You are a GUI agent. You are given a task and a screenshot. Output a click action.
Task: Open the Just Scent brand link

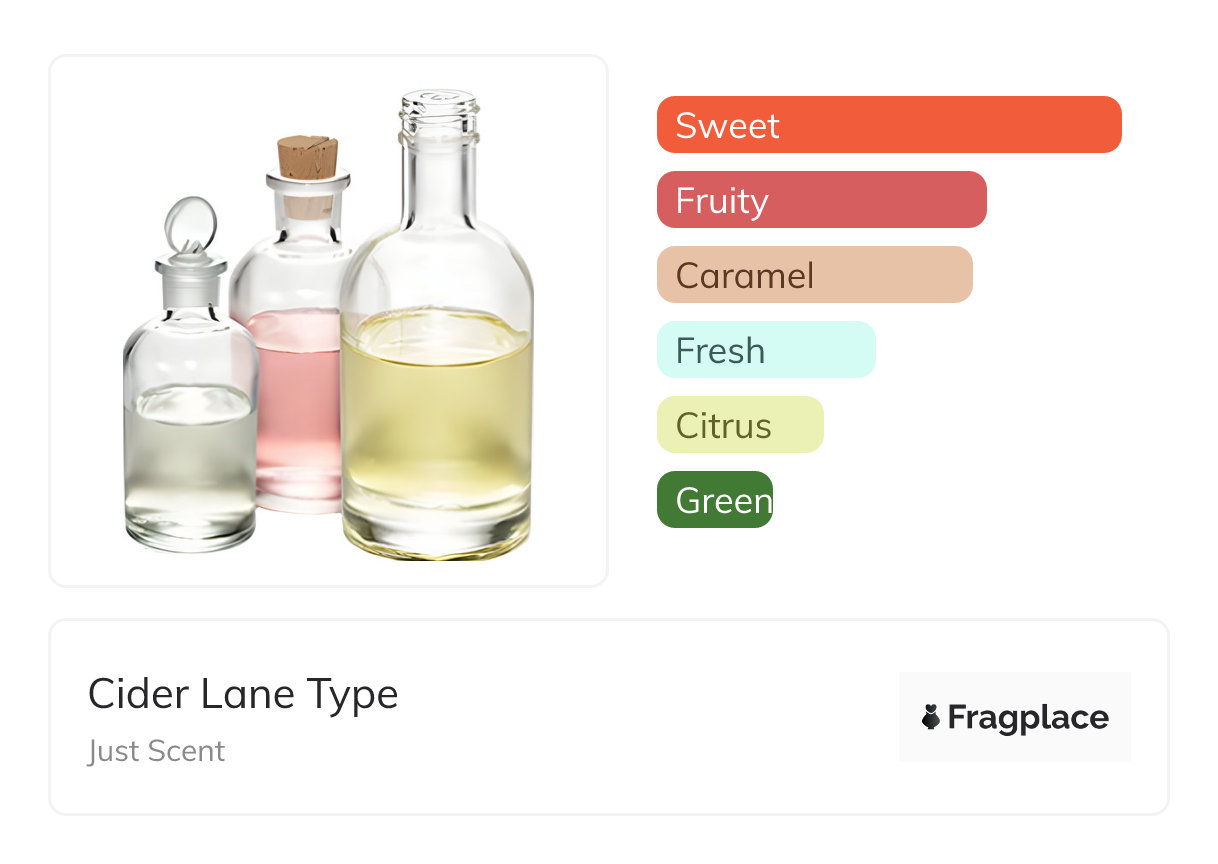click(157, 751)
